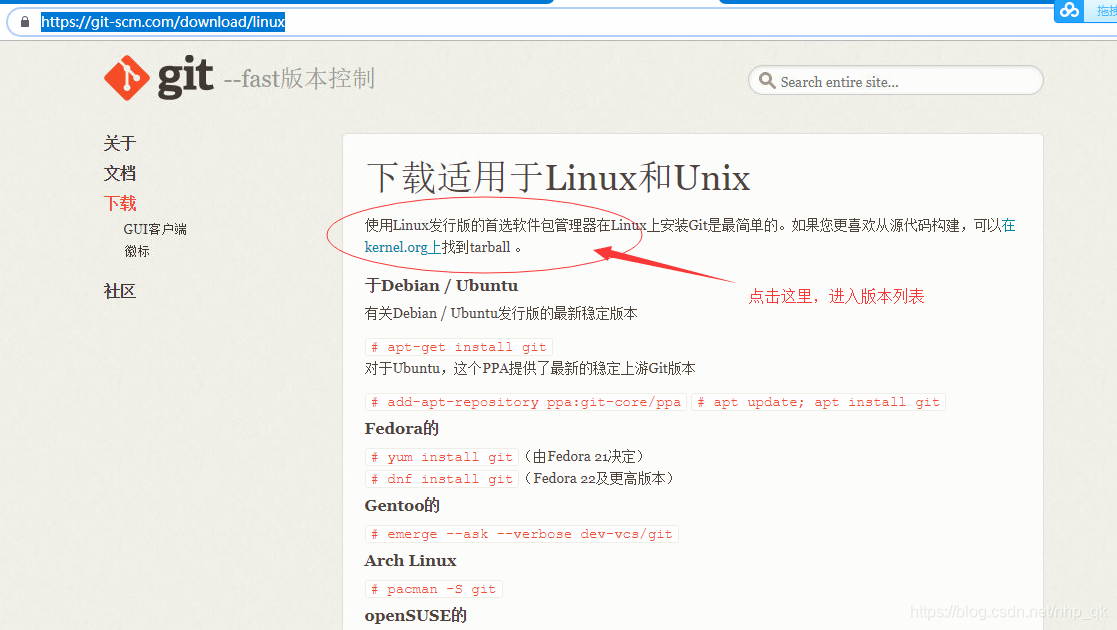Click the git wordmark text logo
The width and height of the screenshot is (1117, 630).
pos(185,77)
